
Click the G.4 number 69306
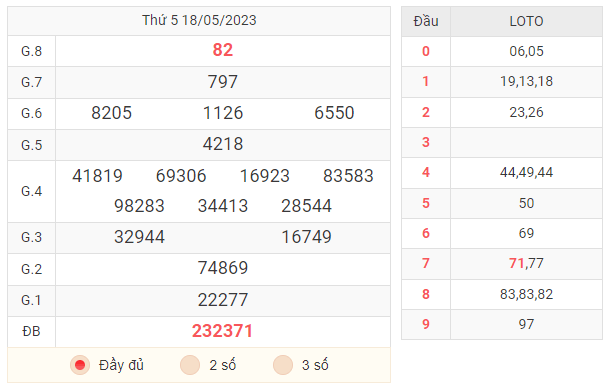coord(181,176)
